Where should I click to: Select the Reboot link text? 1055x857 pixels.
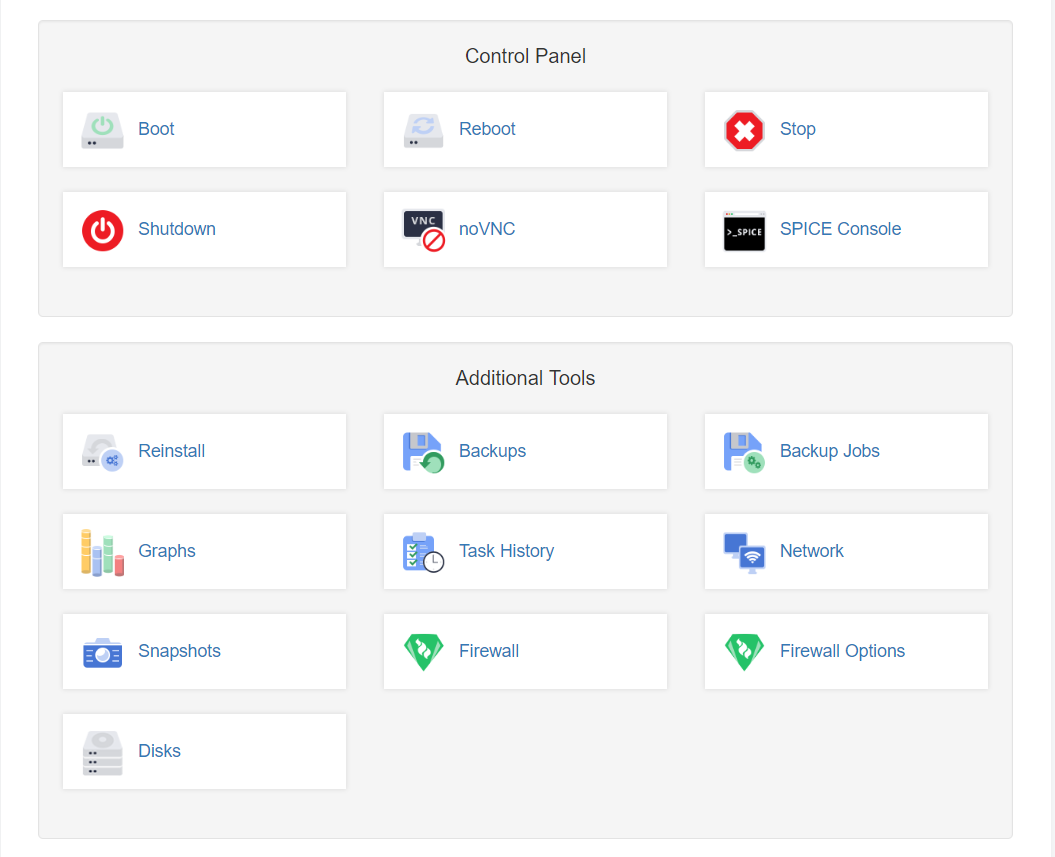(x=487, y=128)
